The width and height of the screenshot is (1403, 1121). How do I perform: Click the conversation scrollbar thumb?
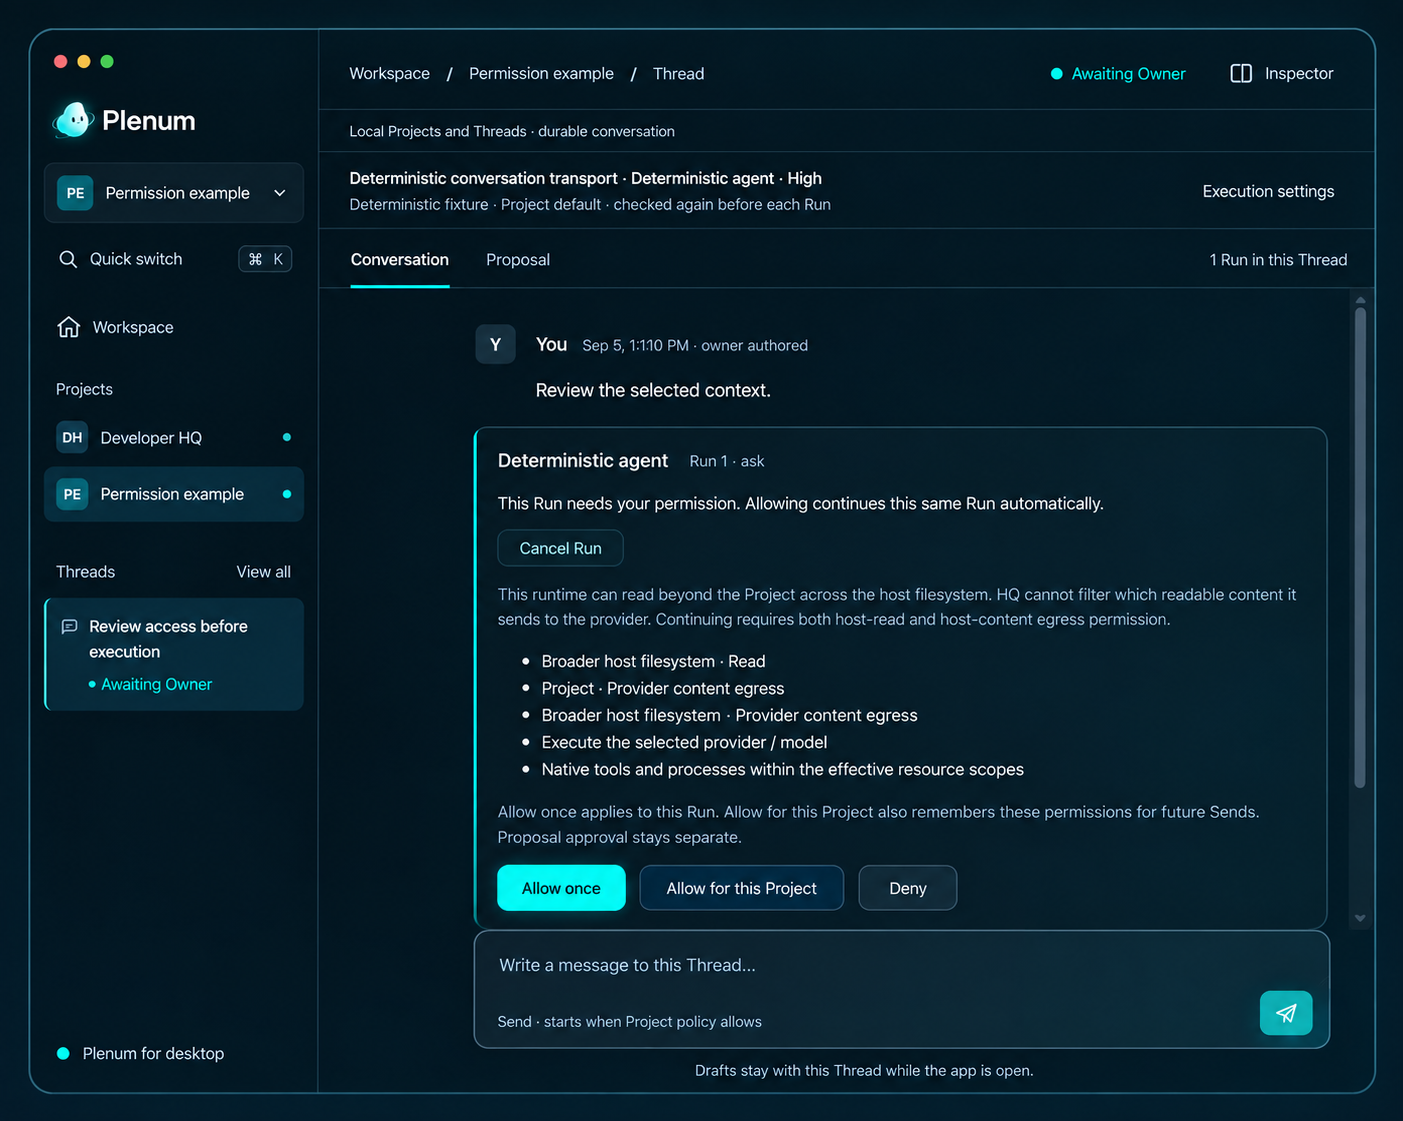[x=1360, y=548]
